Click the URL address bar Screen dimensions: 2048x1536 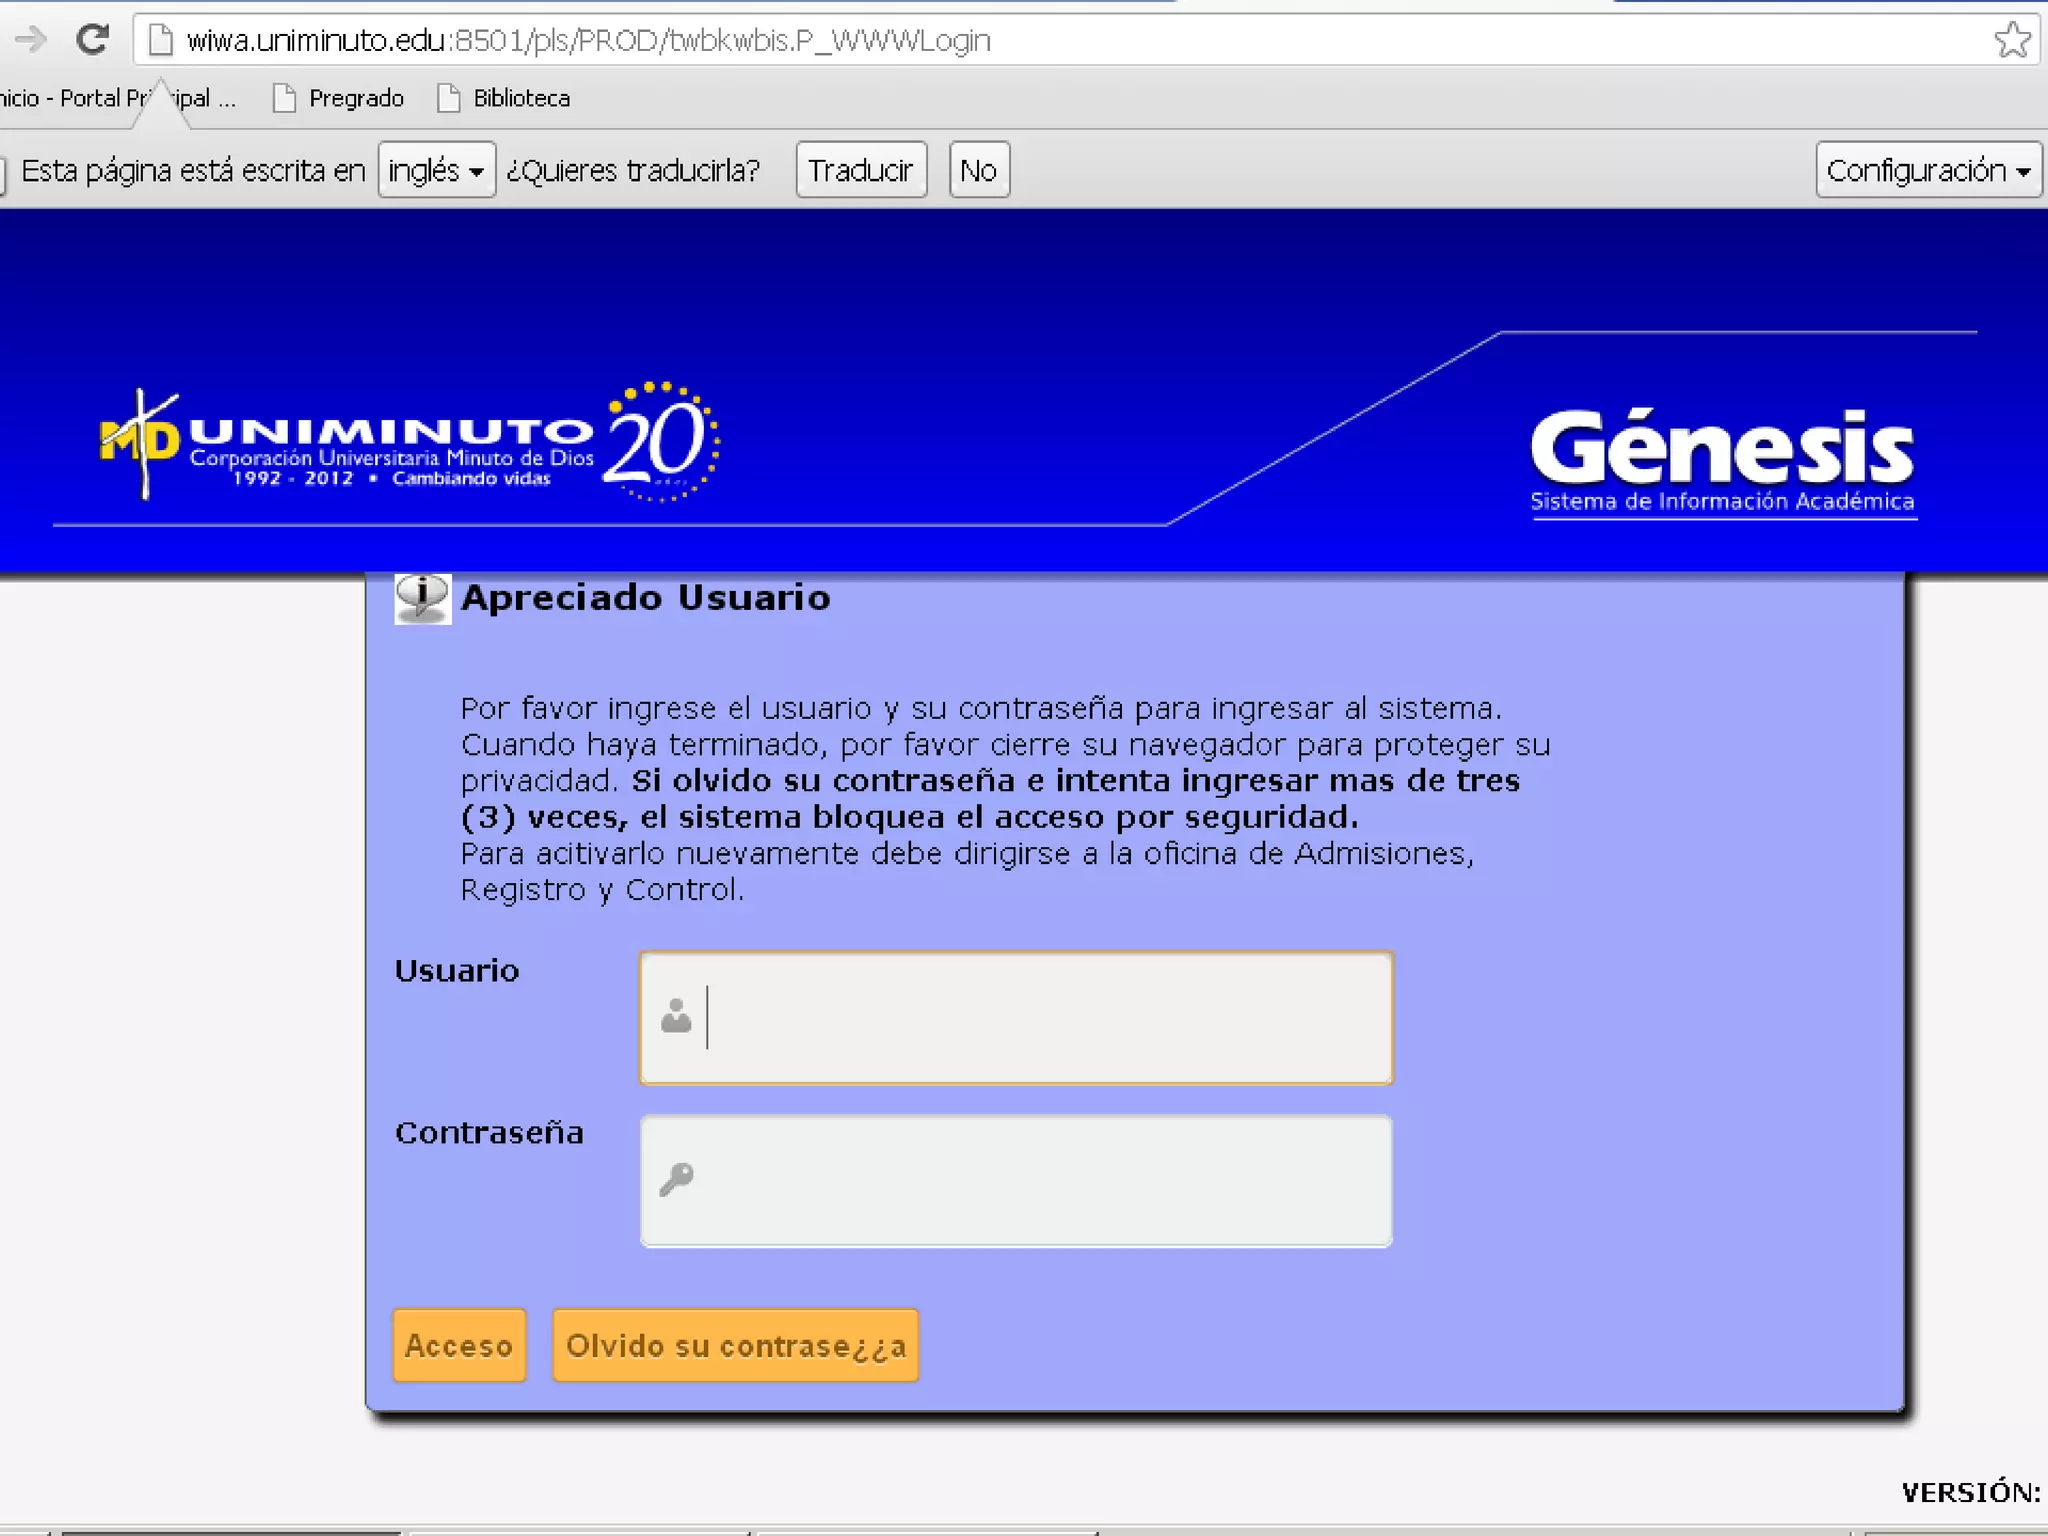tap(1000, 40)
